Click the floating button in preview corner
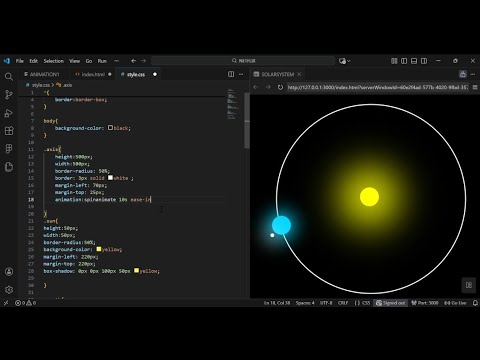This screenshot has height=360, width=480. [469, 285]
